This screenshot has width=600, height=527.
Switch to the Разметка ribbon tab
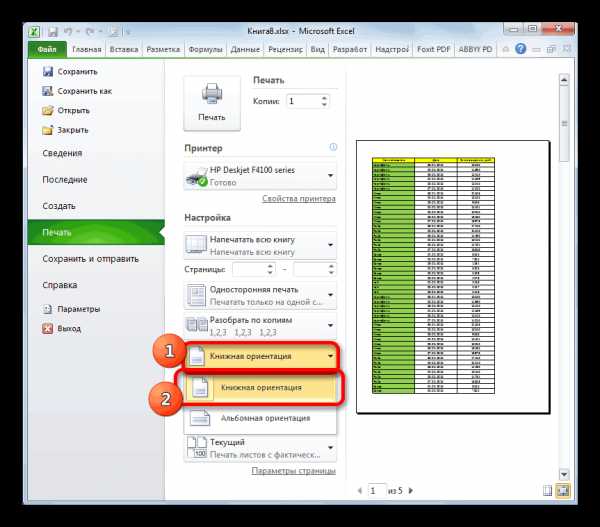coord(163,49)
